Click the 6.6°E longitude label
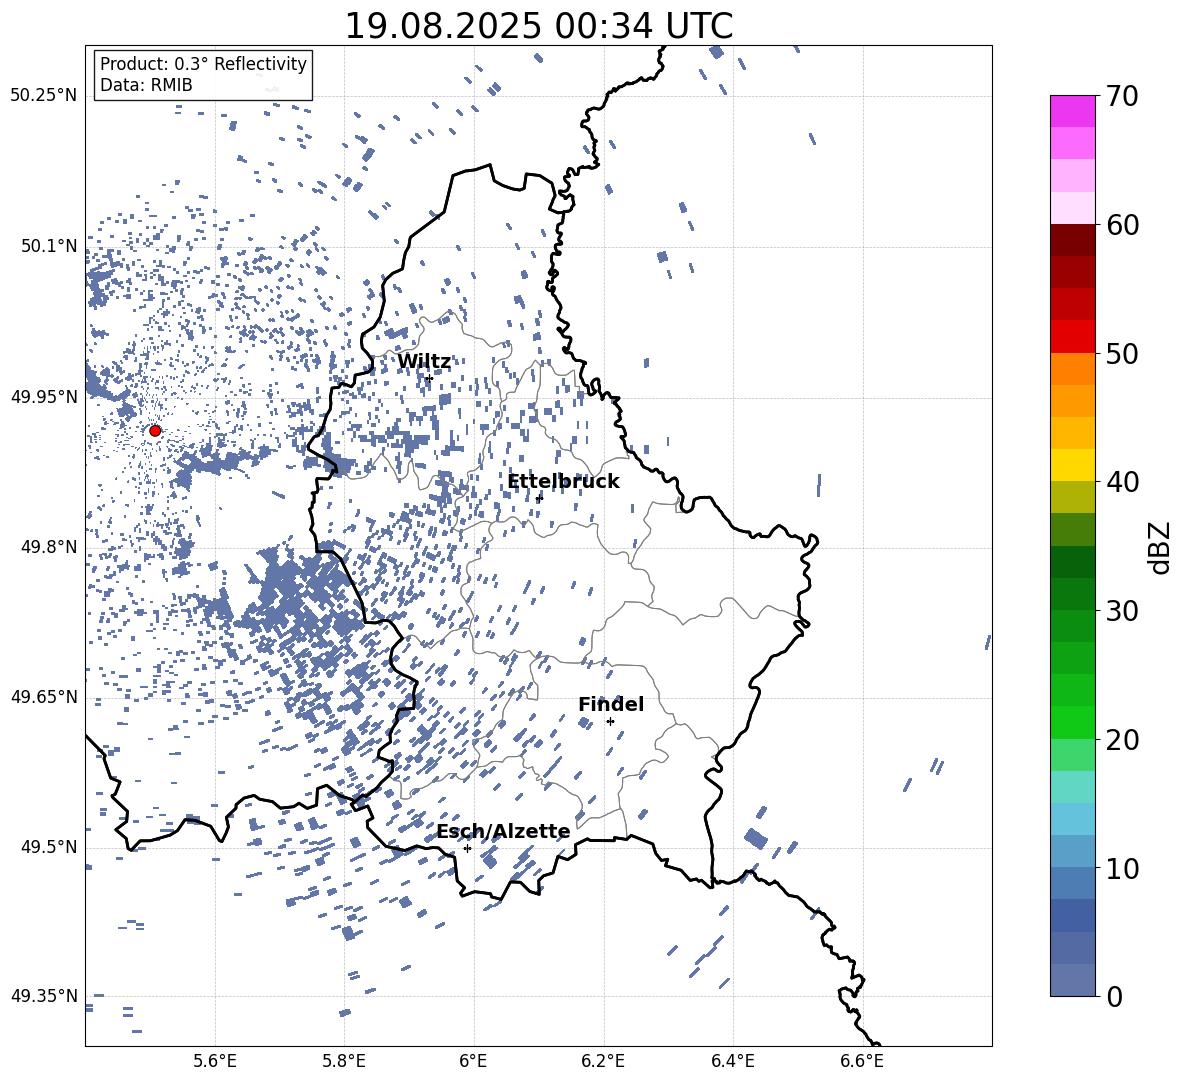1184x1081 pixels. point(862,1061)
